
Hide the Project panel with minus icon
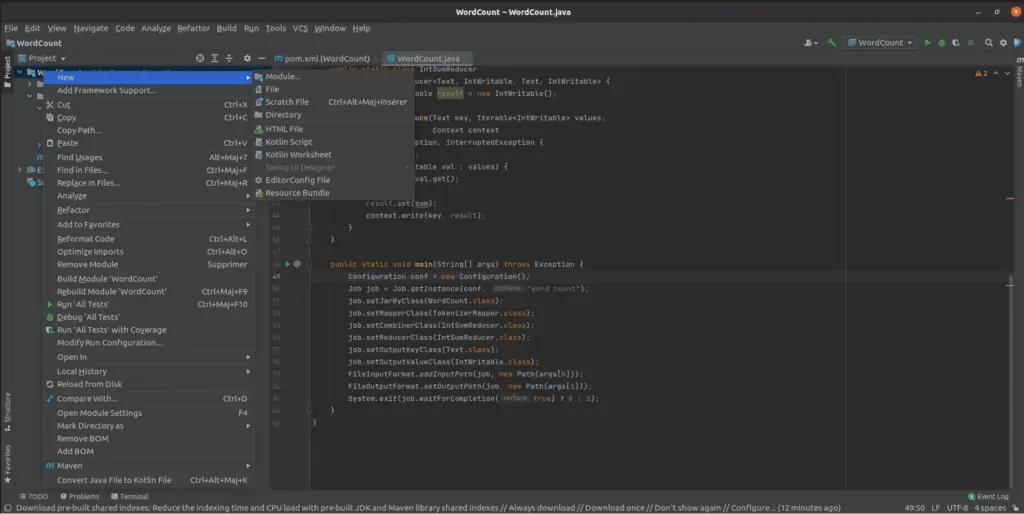point(261,58)
